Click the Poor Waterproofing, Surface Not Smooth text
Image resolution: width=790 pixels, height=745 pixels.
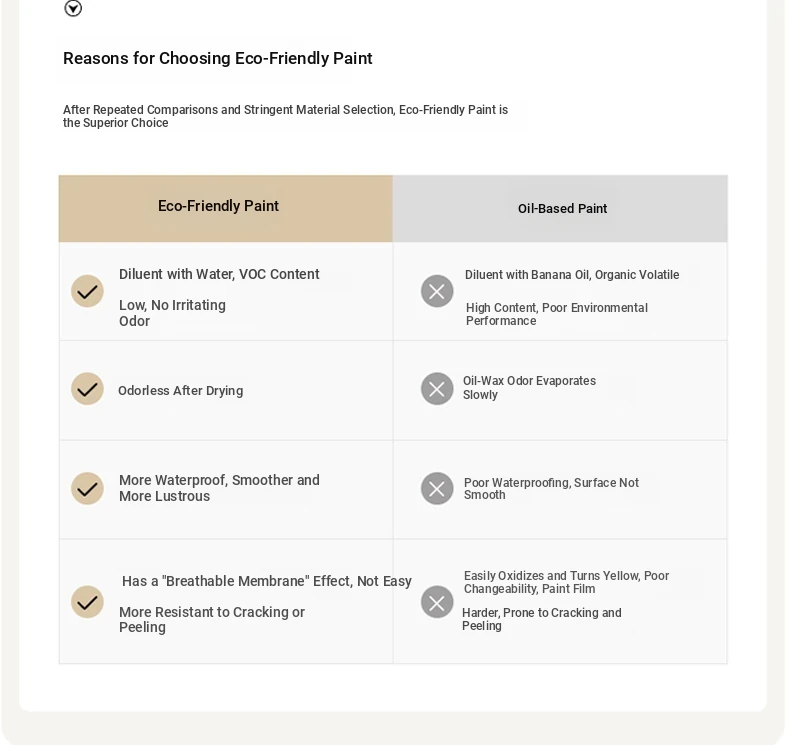(x=551, y=489)
